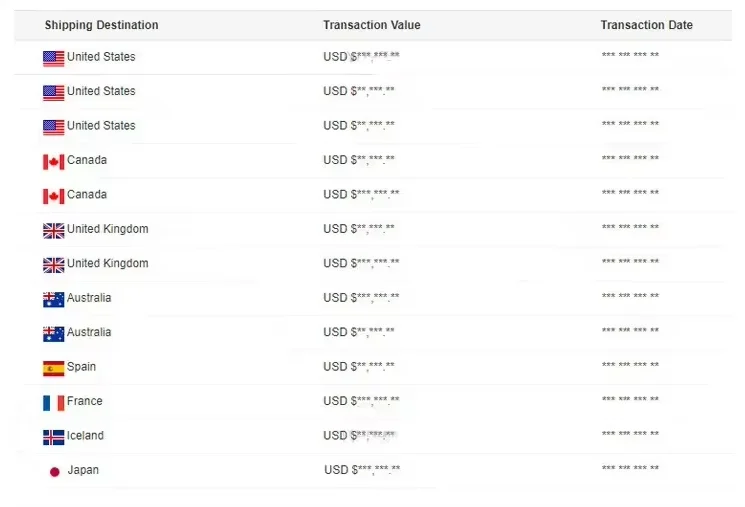This screenshot has height=507, width=745.
Task: Click the flag in the first Australia row
Action: coord(54,299)
